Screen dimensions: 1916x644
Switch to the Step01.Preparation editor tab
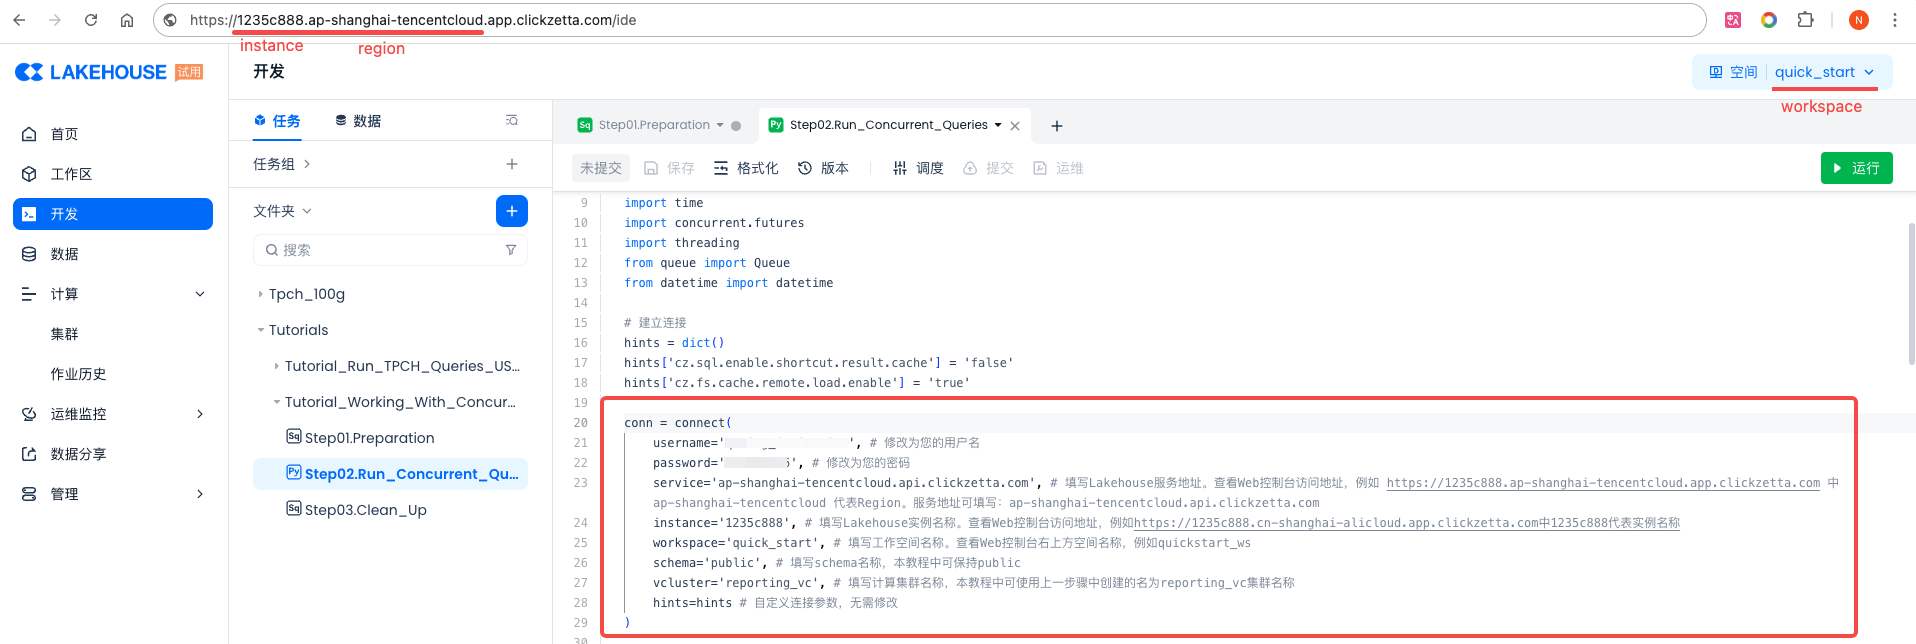pyautogui.click(x=654, y=125)
